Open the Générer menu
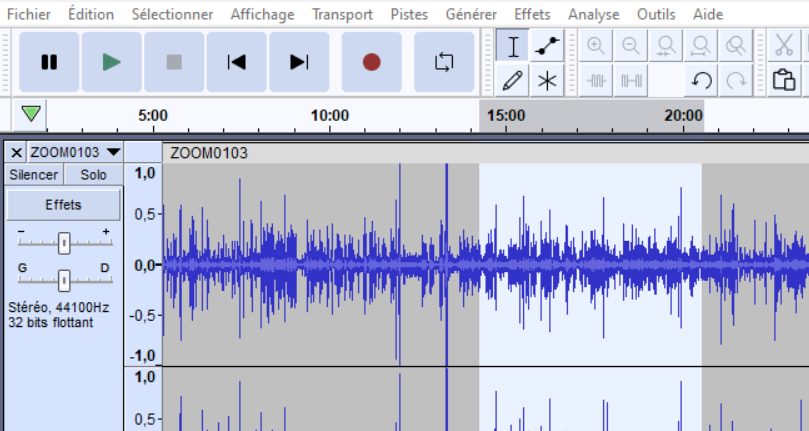 471,14
